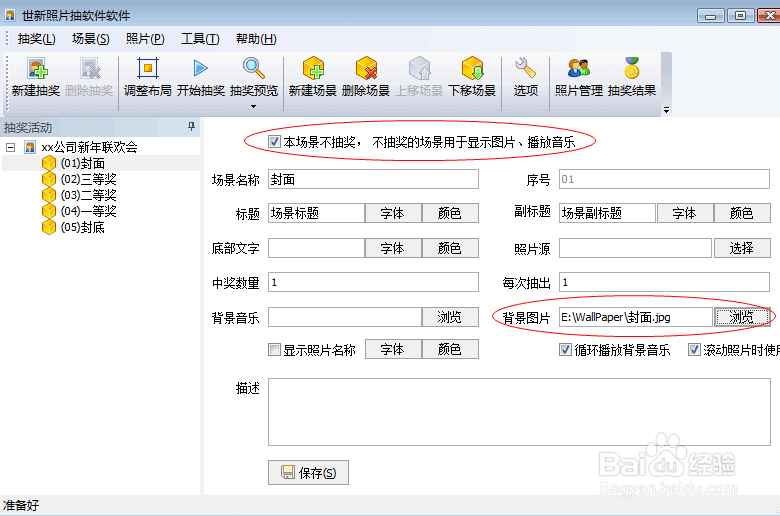Select the (01)封面 scene
Screen dimensions: 780x516
[83, 163]
